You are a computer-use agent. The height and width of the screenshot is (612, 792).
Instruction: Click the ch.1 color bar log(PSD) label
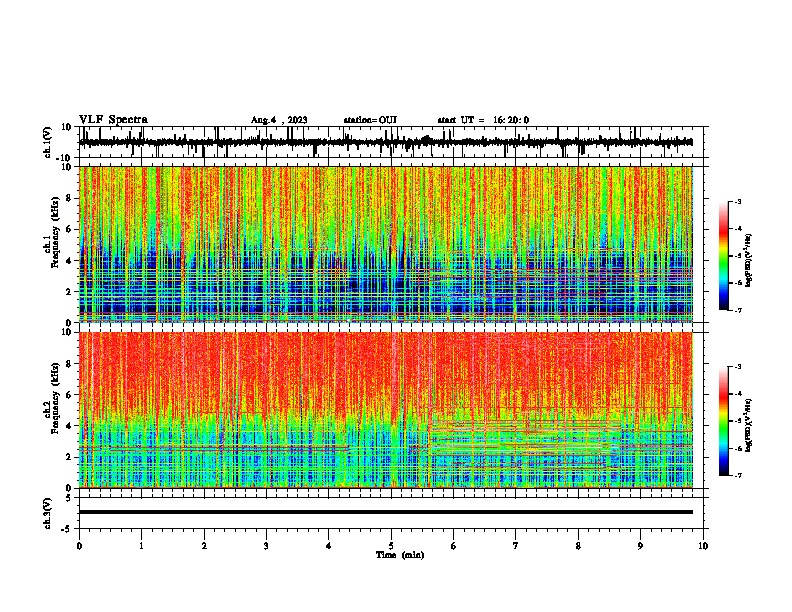pyautogui.click(x=749, y=261)
